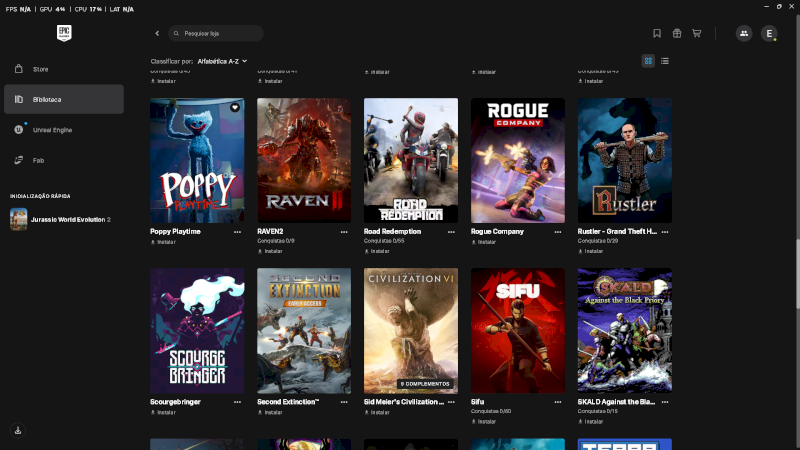
Task: Open the Fab section
Action: (x=64, y=160)
